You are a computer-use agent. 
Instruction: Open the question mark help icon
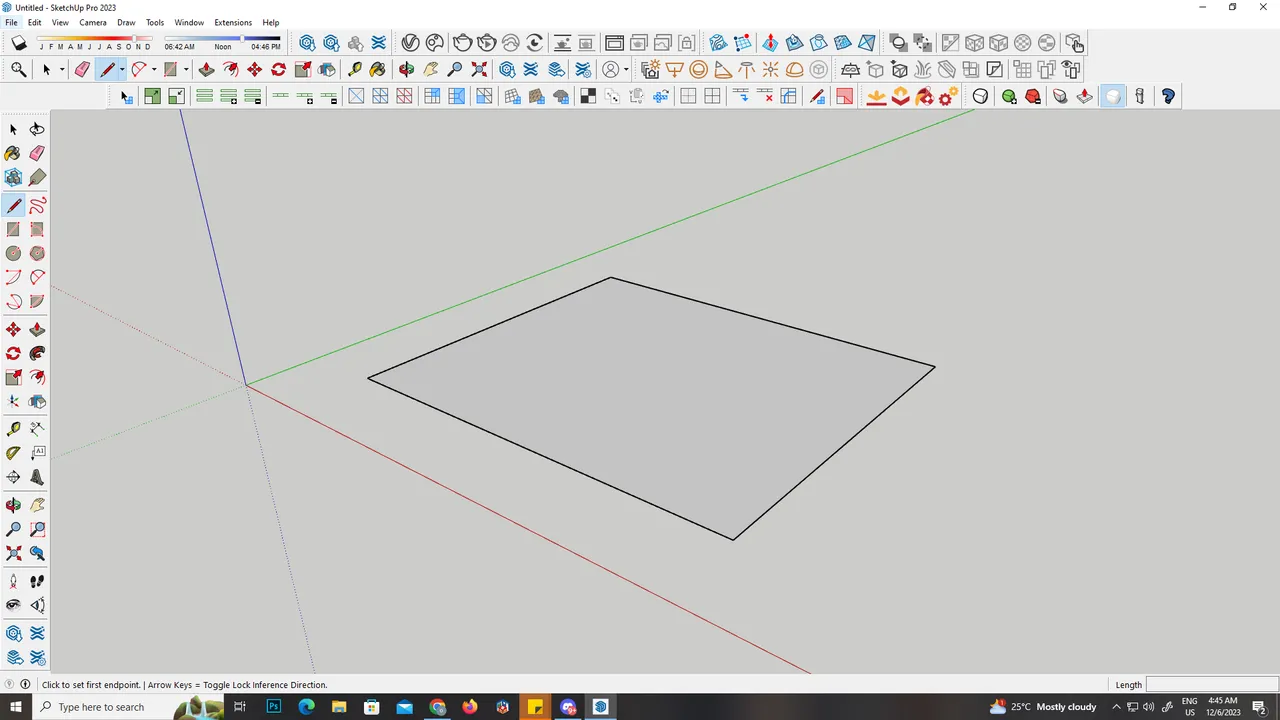1168,96
